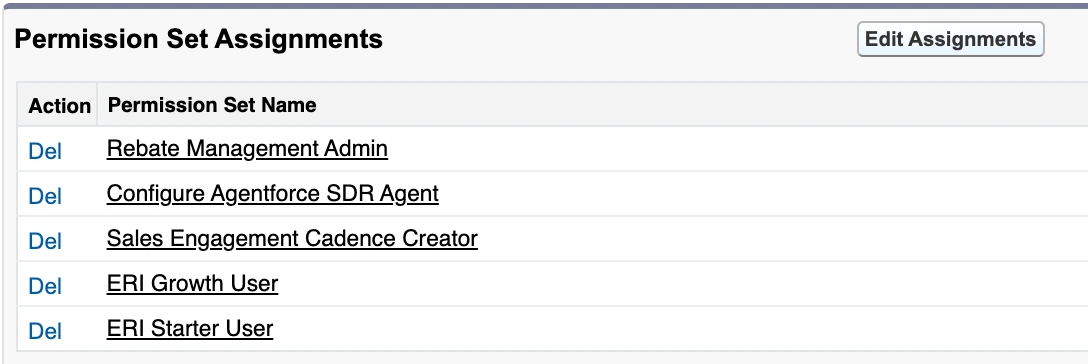
Task: Click empty space in Sales Engagement Cadence row
Action: 784,239
